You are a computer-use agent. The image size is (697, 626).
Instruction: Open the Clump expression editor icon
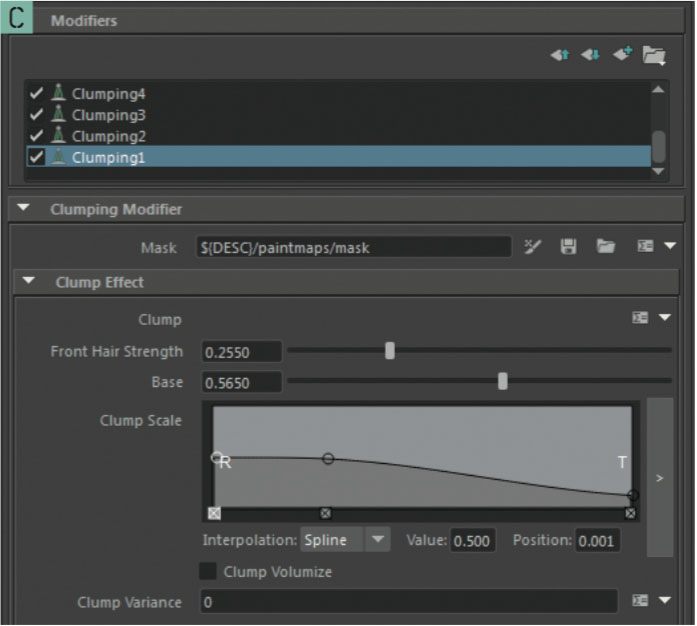click(640, 317)
